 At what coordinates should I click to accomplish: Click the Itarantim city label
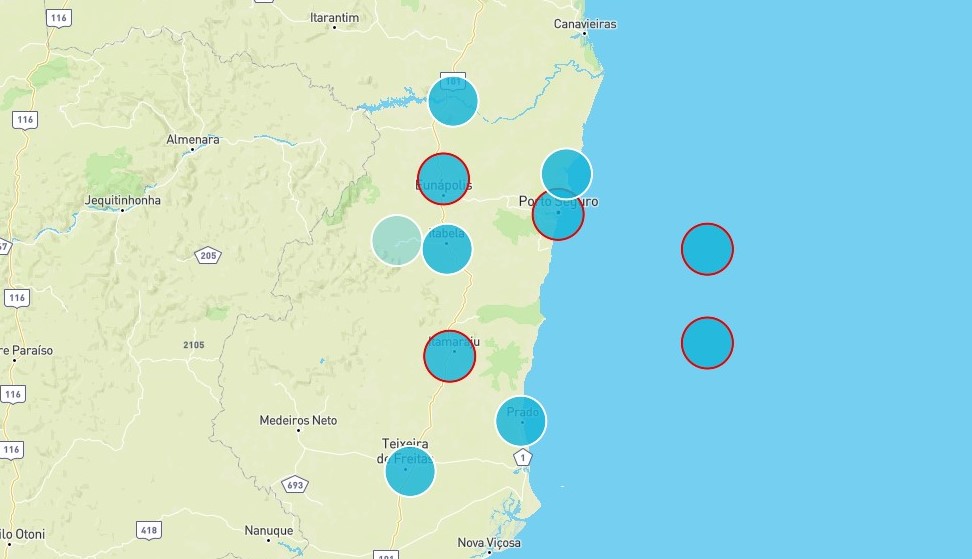(335, 18)
